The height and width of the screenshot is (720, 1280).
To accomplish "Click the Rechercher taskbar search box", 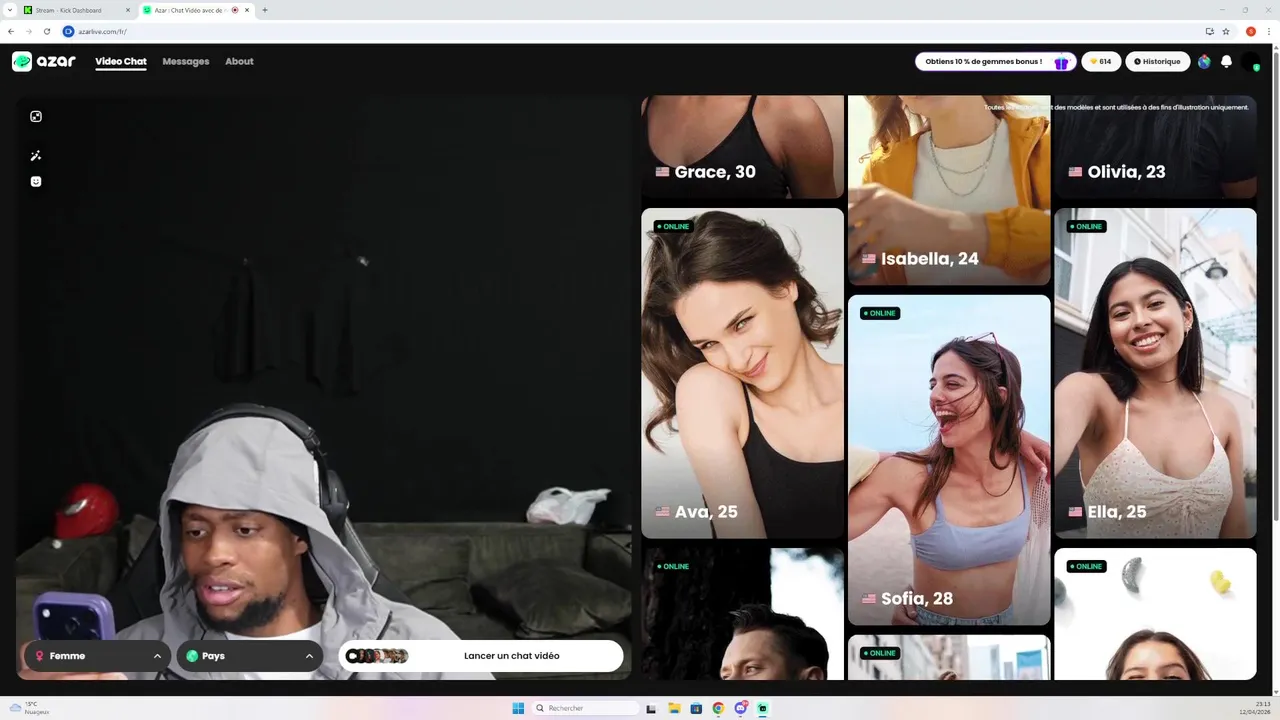I will click(x=586, y=708).
